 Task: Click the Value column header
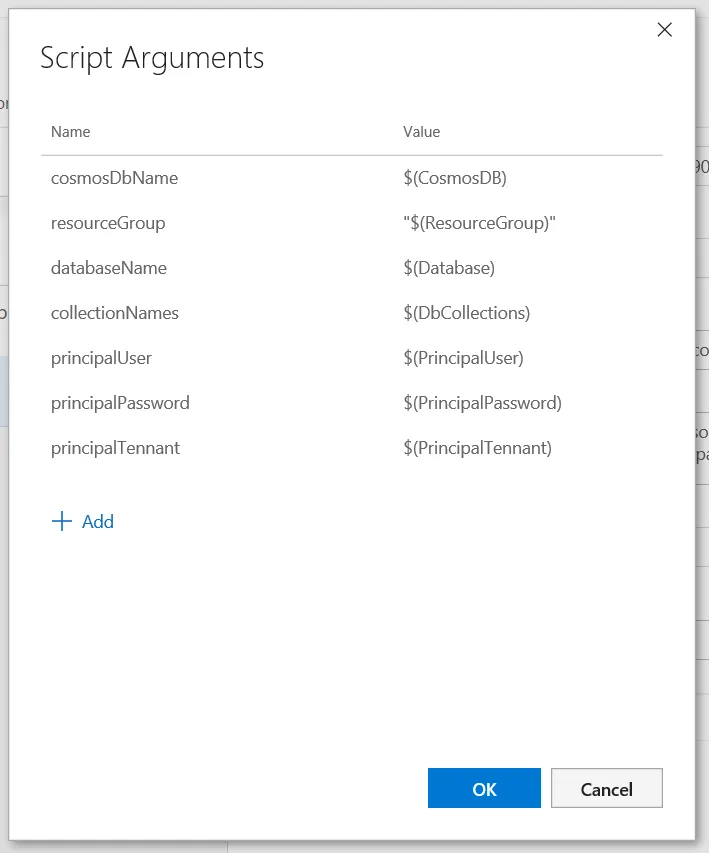click(x=421, y=132)
